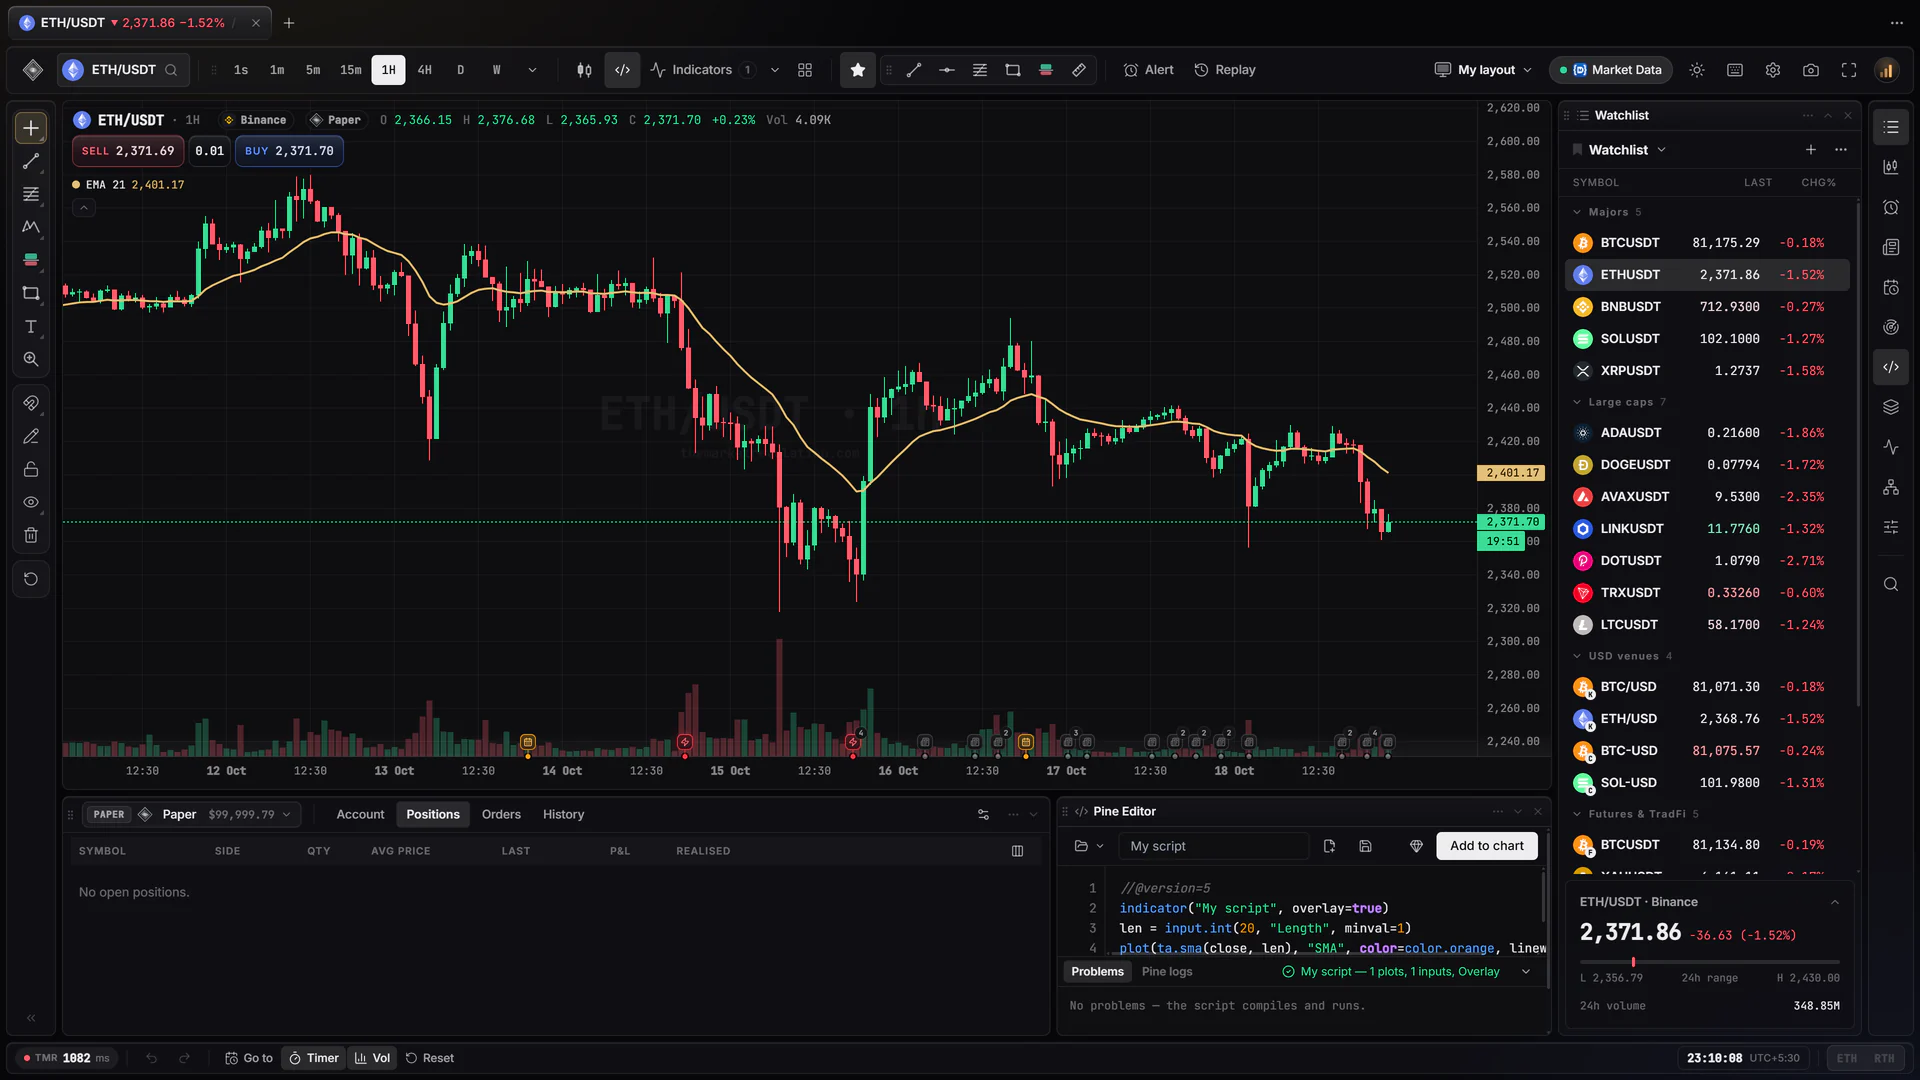
Task: Open chart settings gear icon
Action: tap(1773, 70)
